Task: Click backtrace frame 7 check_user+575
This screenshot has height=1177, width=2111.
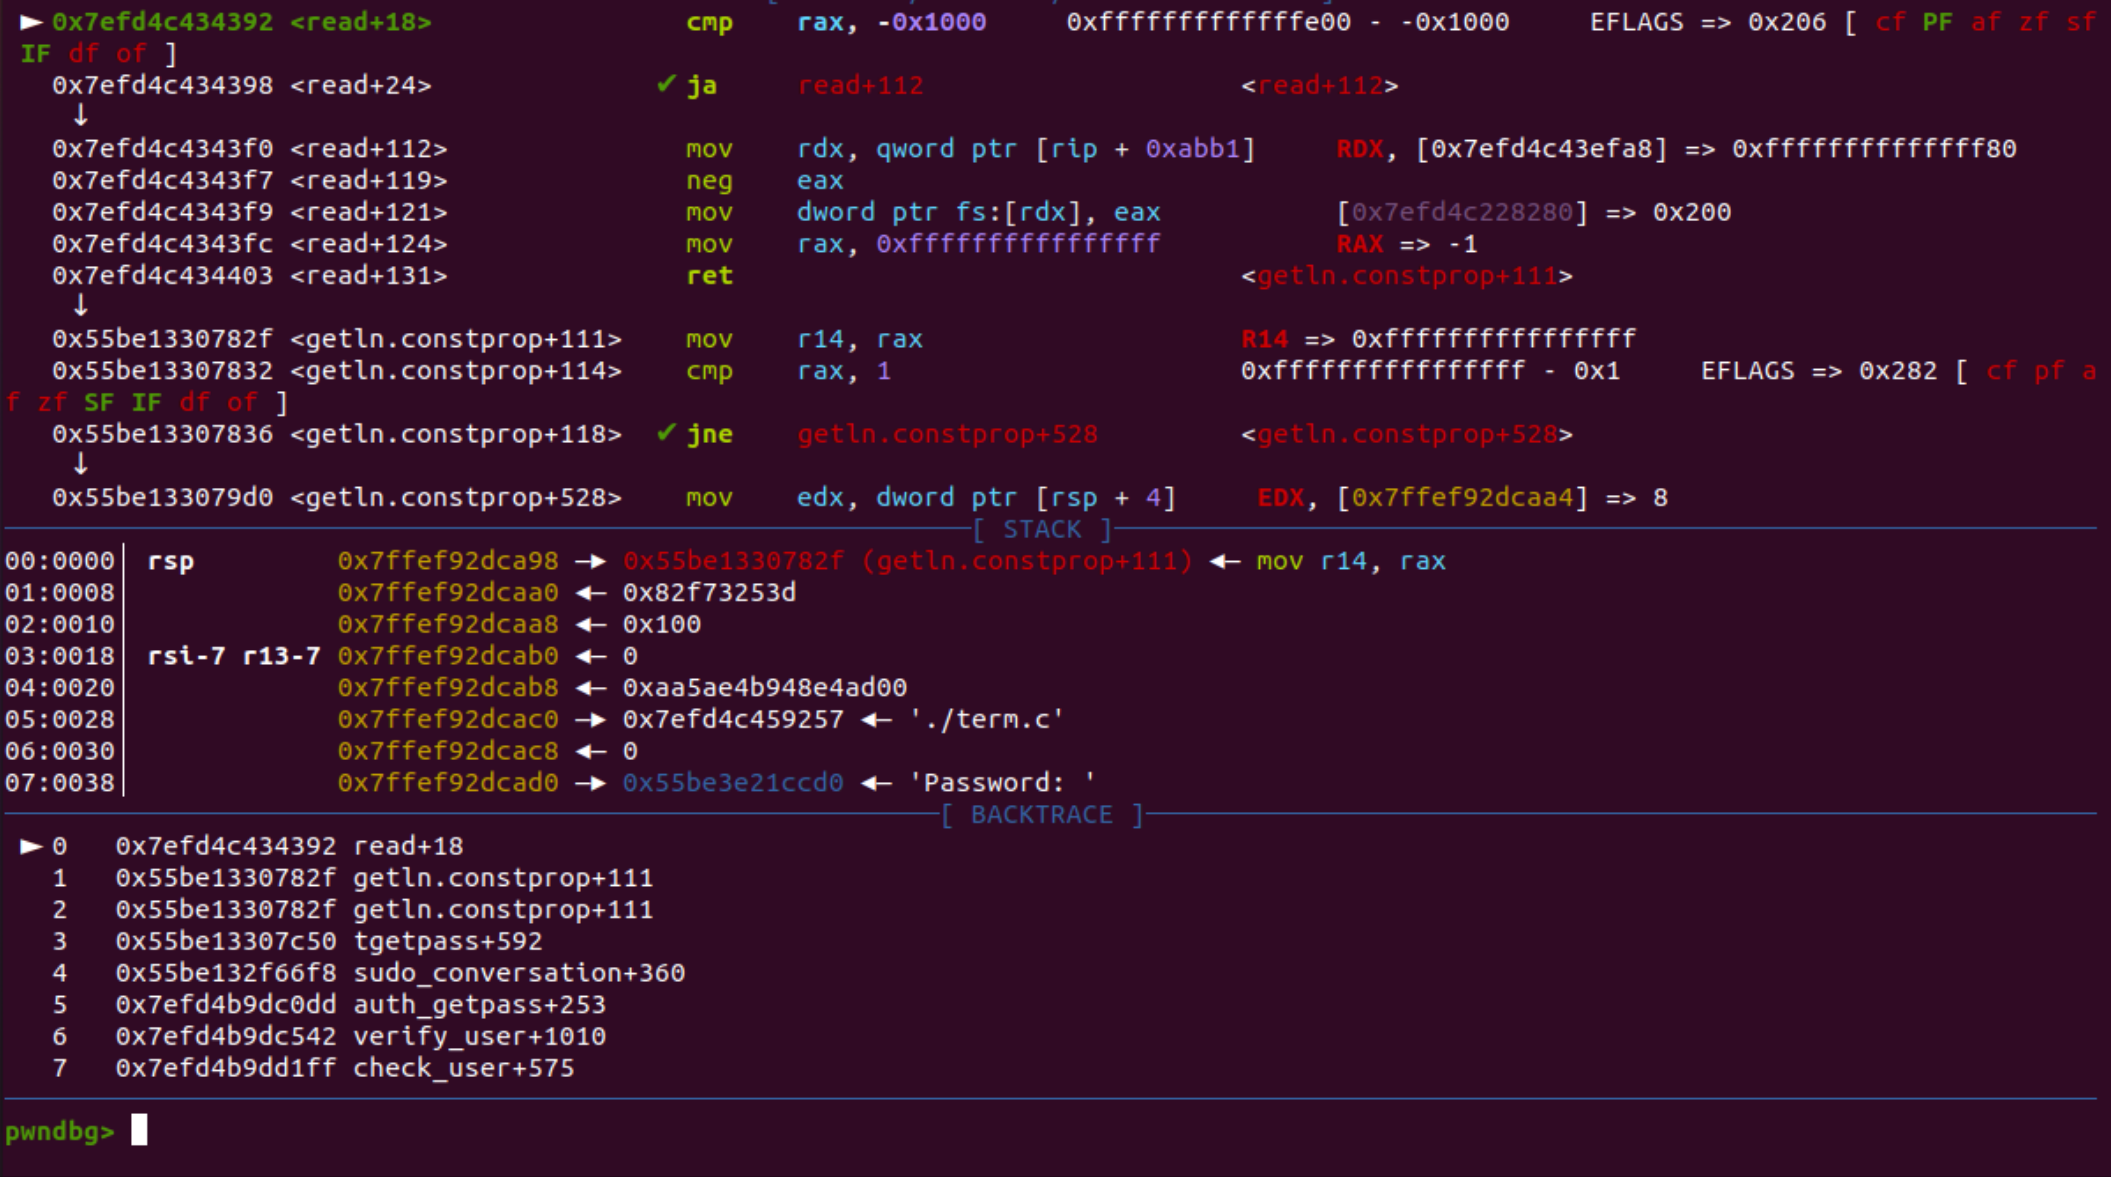Action: (312, 1068)
